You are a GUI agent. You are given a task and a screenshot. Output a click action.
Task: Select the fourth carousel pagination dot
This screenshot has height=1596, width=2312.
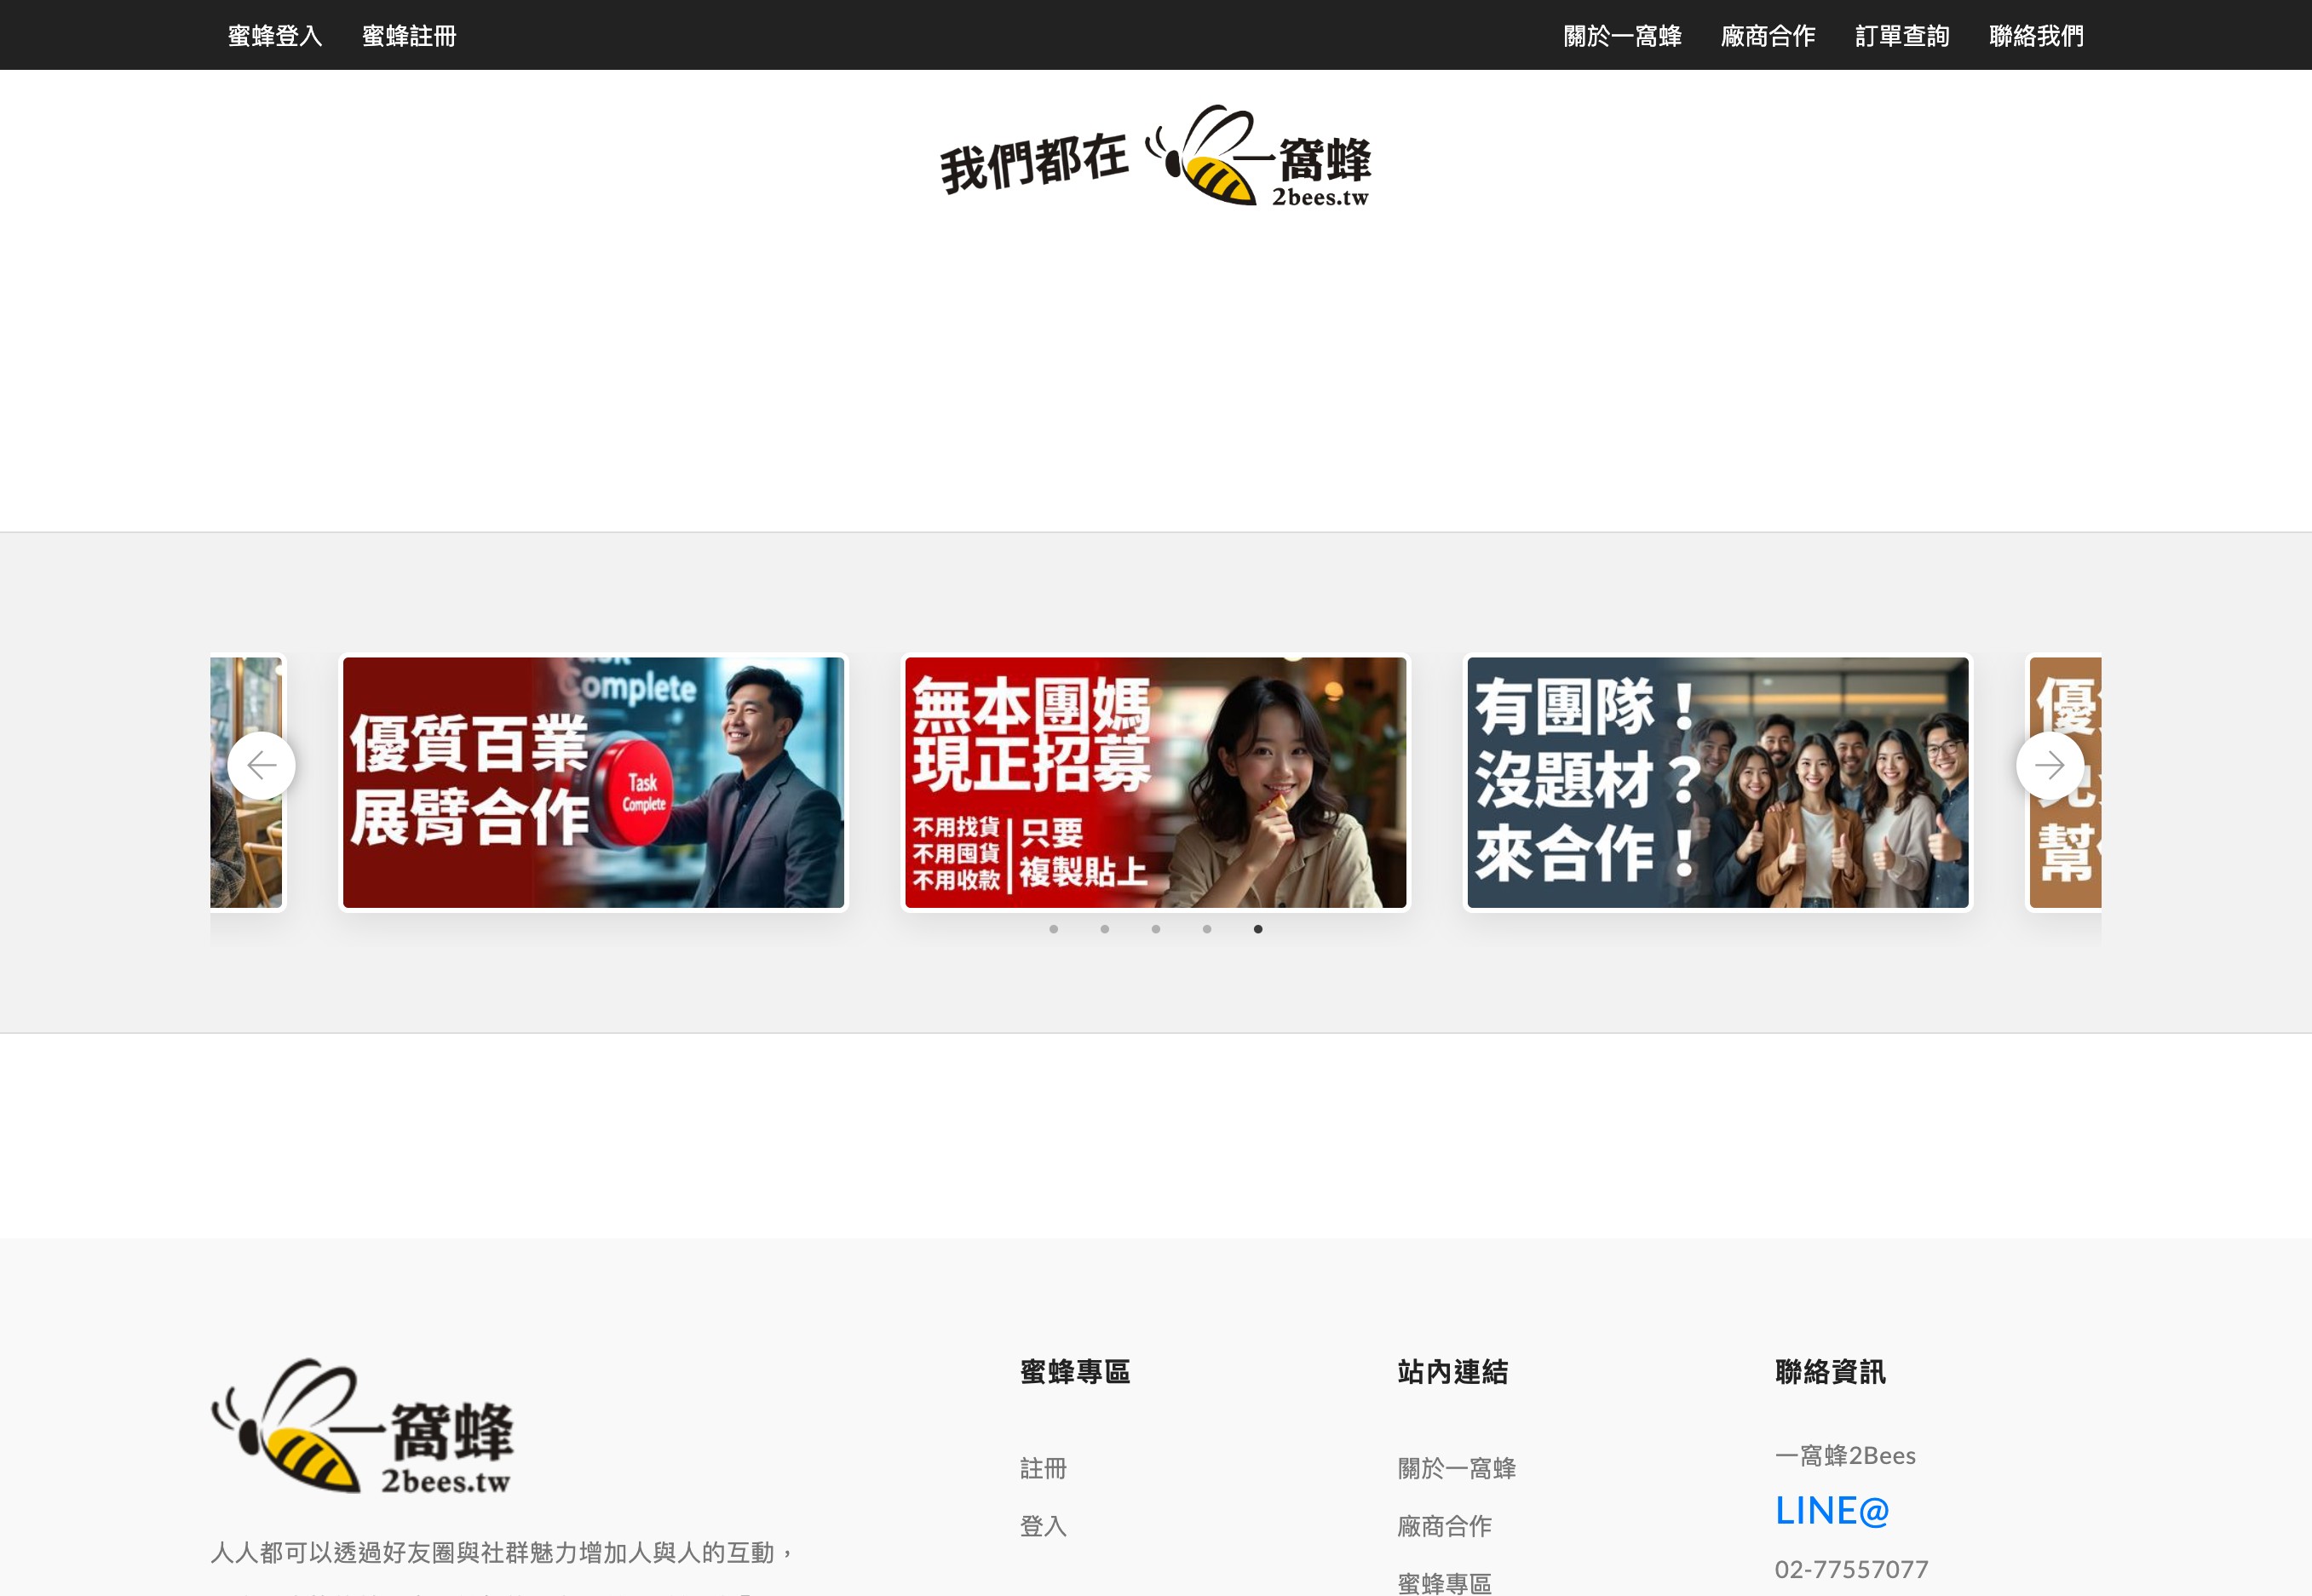coord(1207,929)
